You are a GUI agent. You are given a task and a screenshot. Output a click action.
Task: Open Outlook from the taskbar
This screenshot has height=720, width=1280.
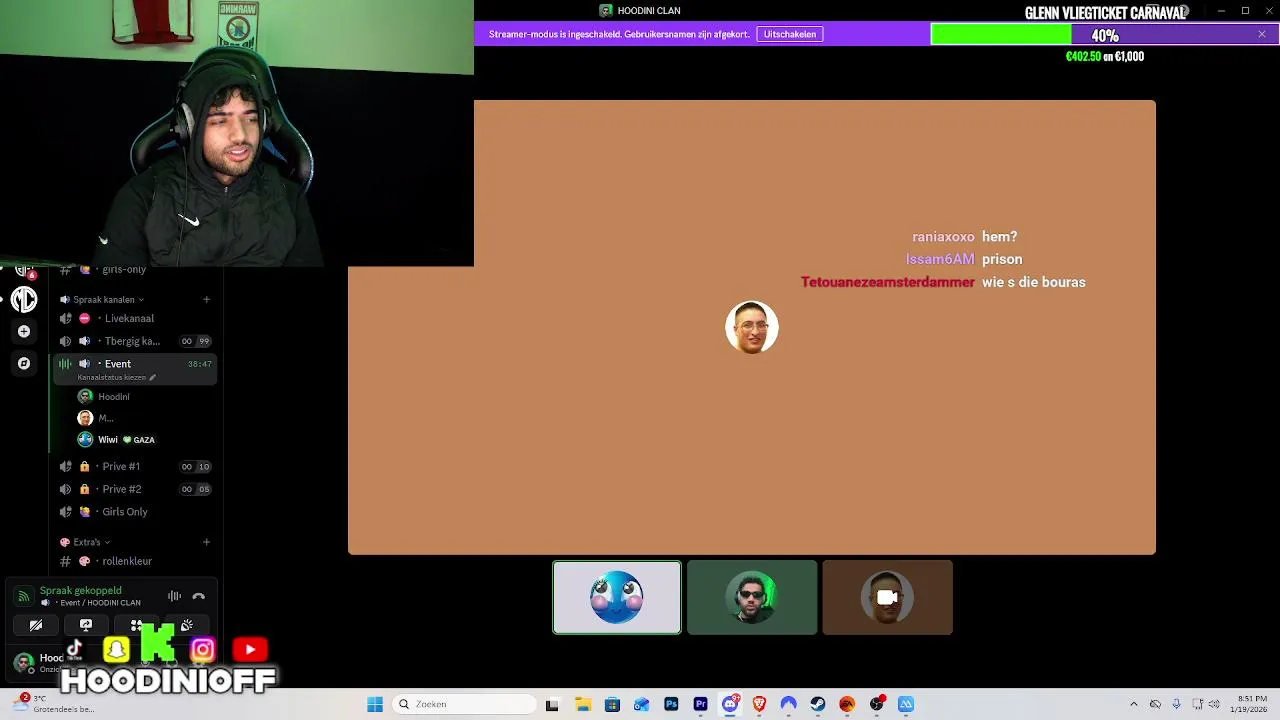coord(641,704)
